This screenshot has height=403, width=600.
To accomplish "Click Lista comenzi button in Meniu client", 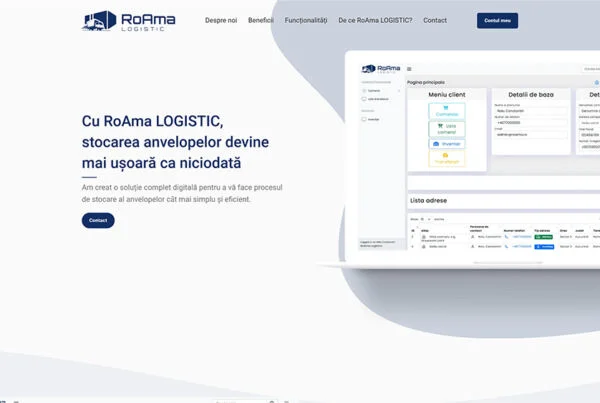I will click(x=447, y=129).
